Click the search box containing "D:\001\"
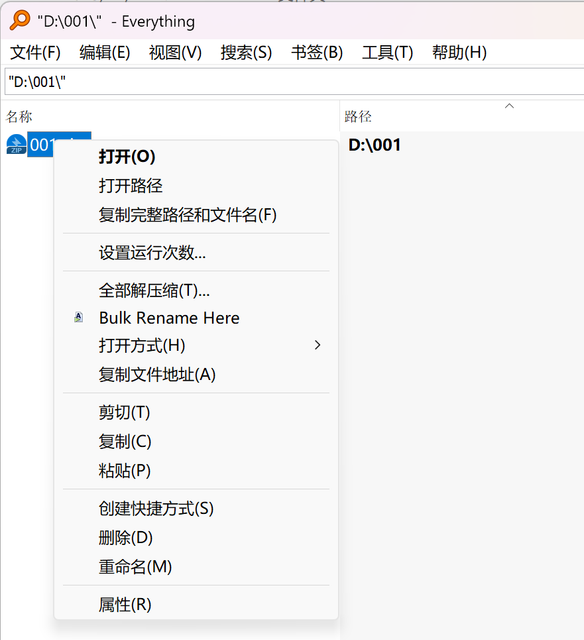 [x=294, y=82]
